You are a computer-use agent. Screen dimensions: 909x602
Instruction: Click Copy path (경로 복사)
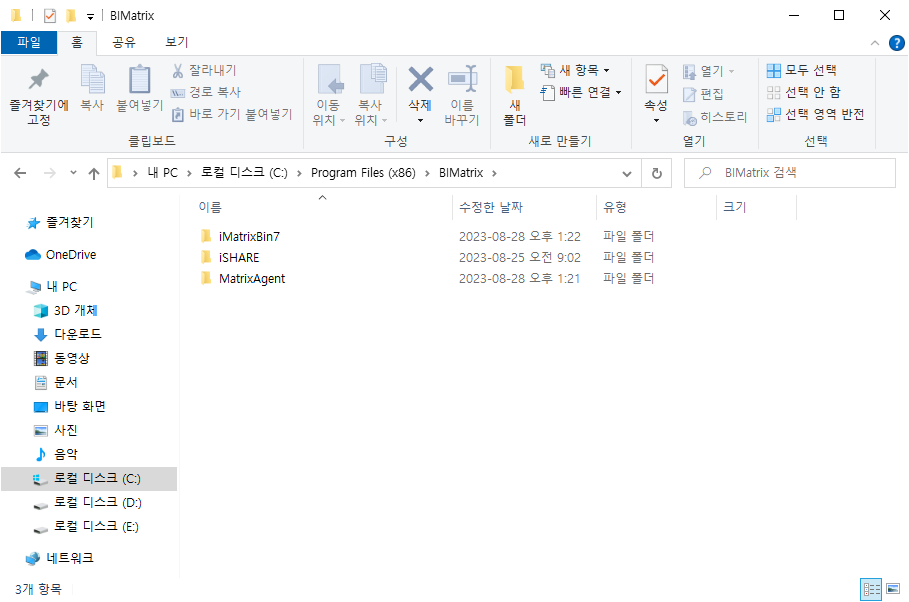tap(206, 92)
